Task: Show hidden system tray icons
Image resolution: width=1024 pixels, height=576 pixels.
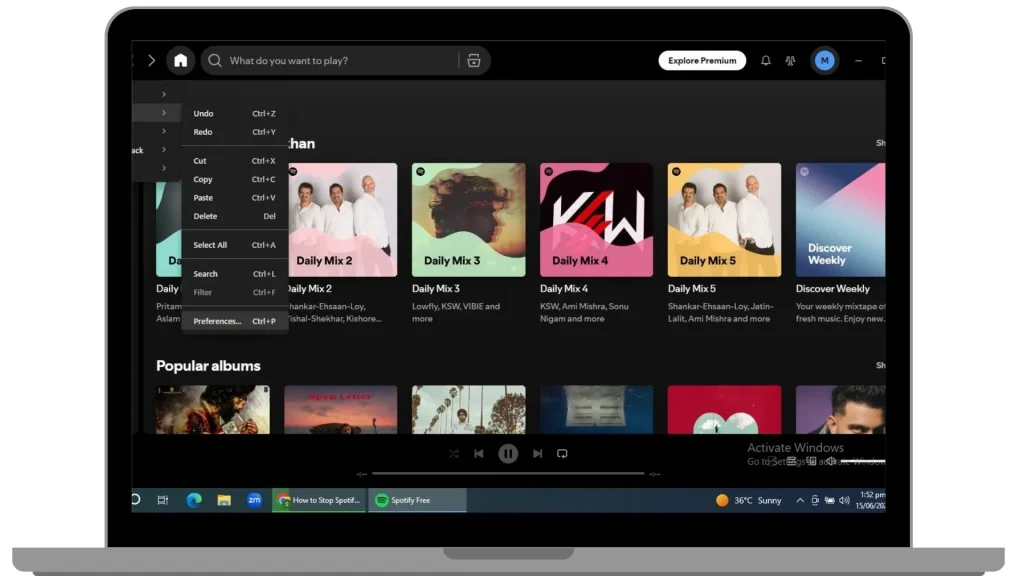Action: (800, 500)
